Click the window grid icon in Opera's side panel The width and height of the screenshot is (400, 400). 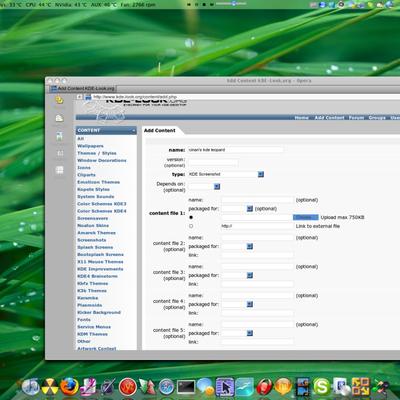click(59, 170)
